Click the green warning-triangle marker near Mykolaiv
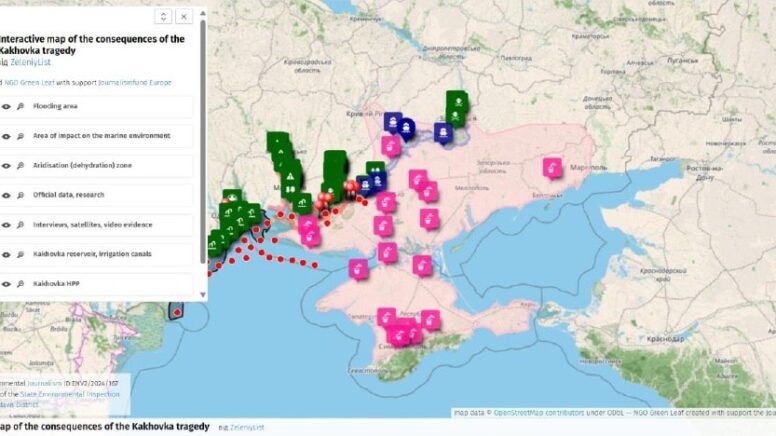The height and width of the screenshot is (436, 776). (x=288, y=176)
